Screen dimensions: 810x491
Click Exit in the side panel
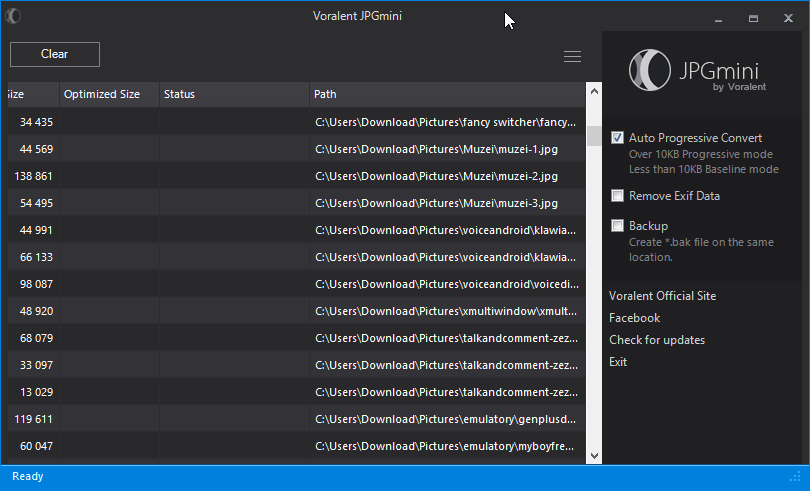618,362
